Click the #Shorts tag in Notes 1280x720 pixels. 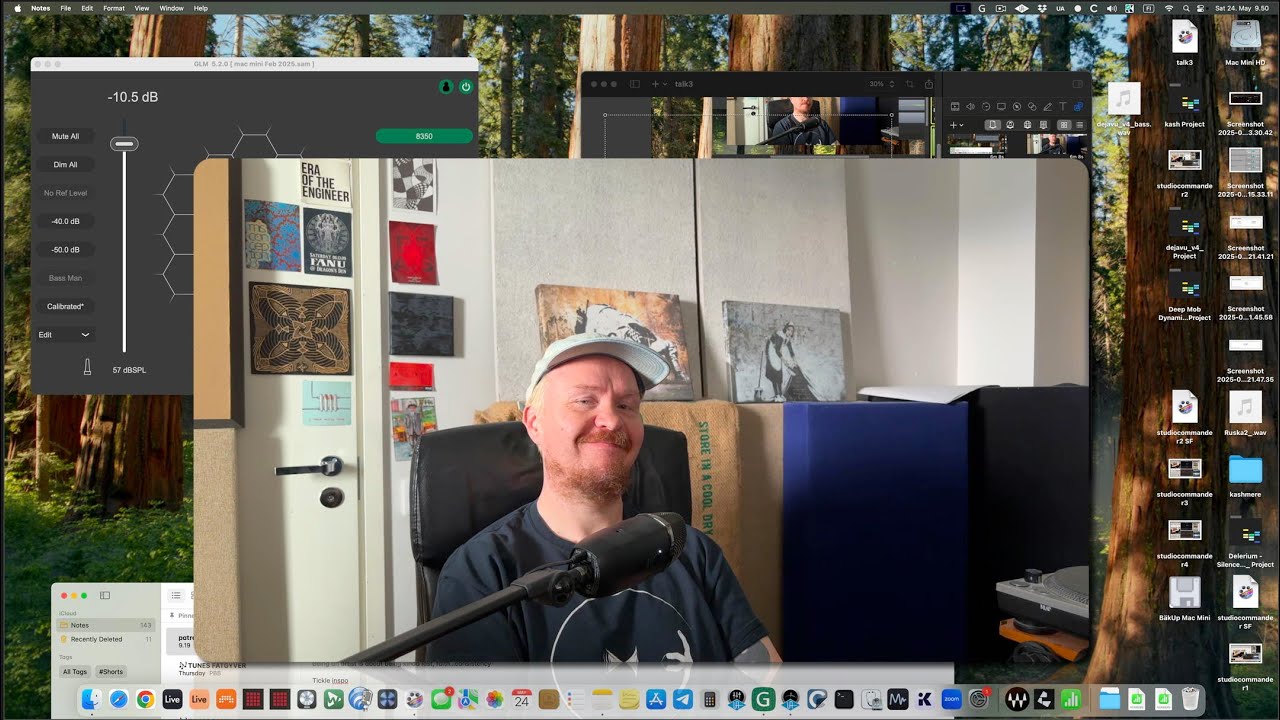[111, 672]
